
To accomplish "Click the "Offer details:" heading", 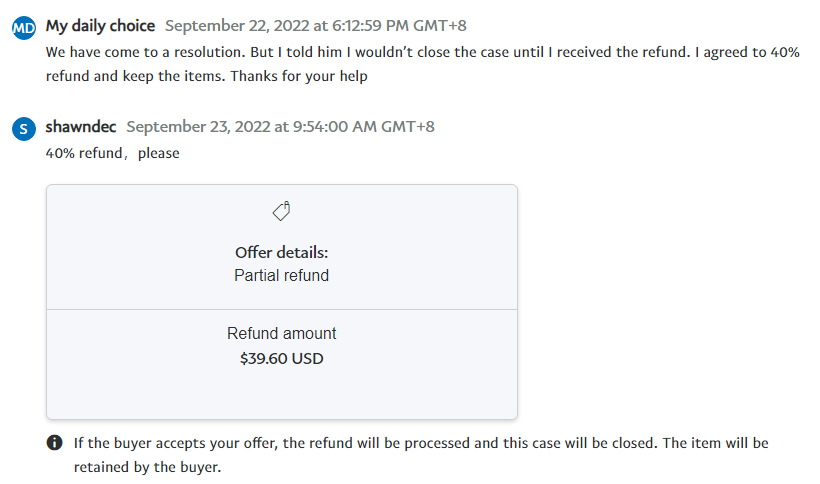I will click(x=281, y=252).
